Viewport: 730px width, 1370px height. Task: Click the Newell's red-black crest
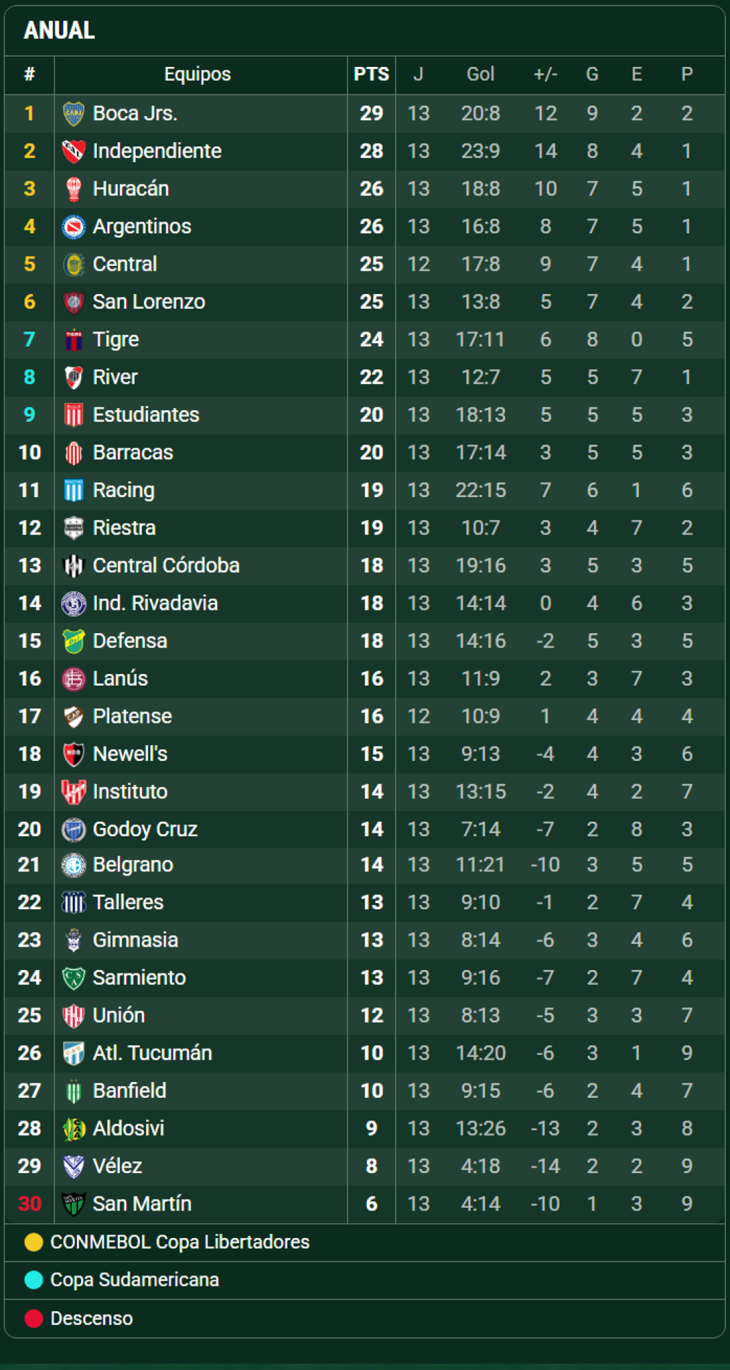click(x=73, y=754)
